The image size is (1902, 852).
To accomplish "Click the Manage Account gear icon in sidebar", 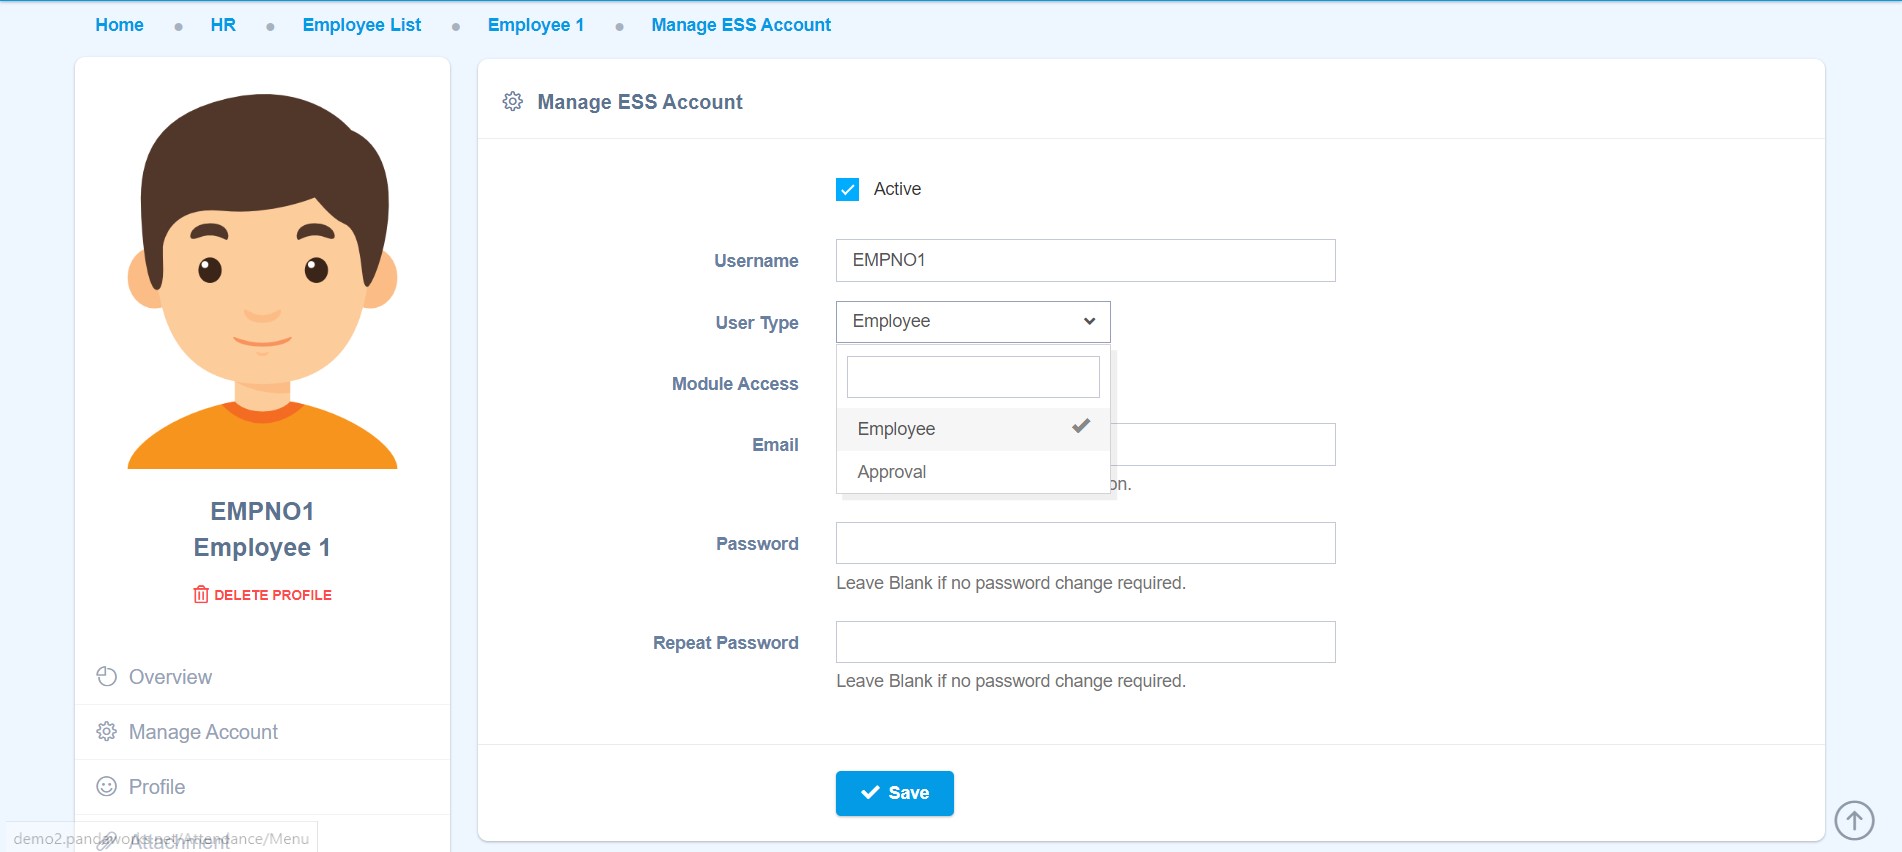I will coord(106,732).
